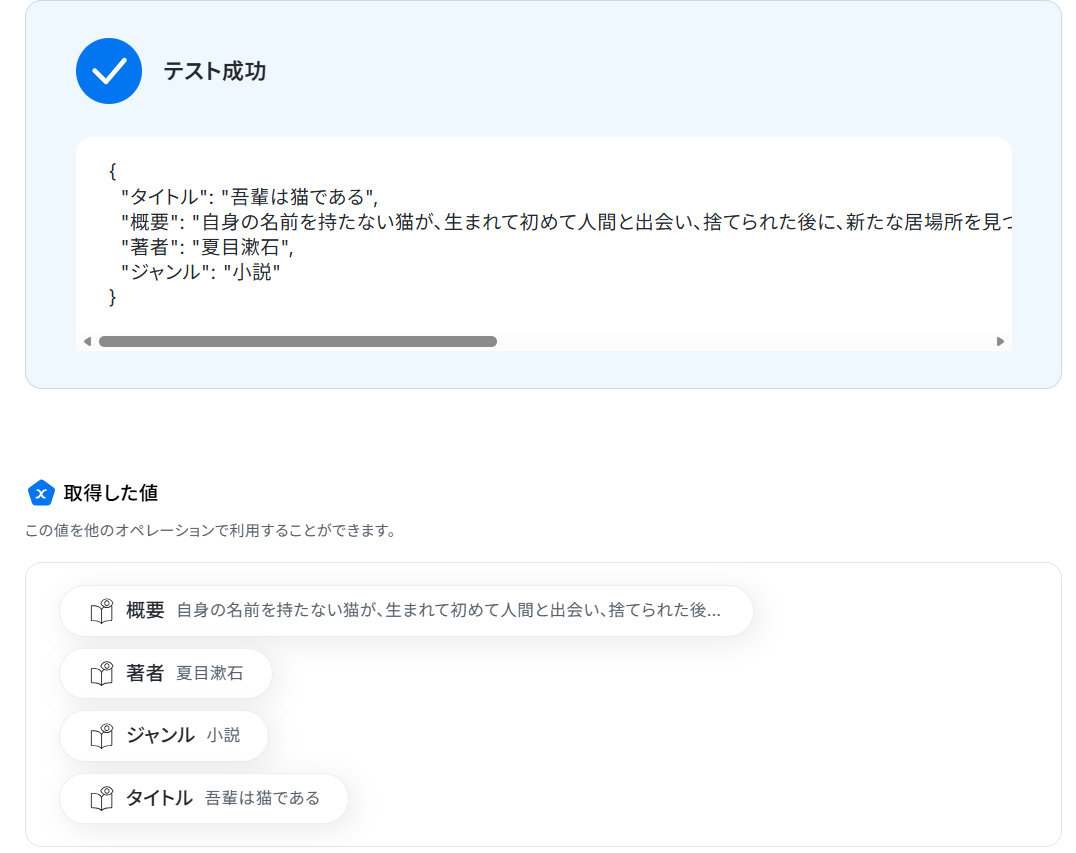Select the 概要 value chip

(x=406, y=611)
